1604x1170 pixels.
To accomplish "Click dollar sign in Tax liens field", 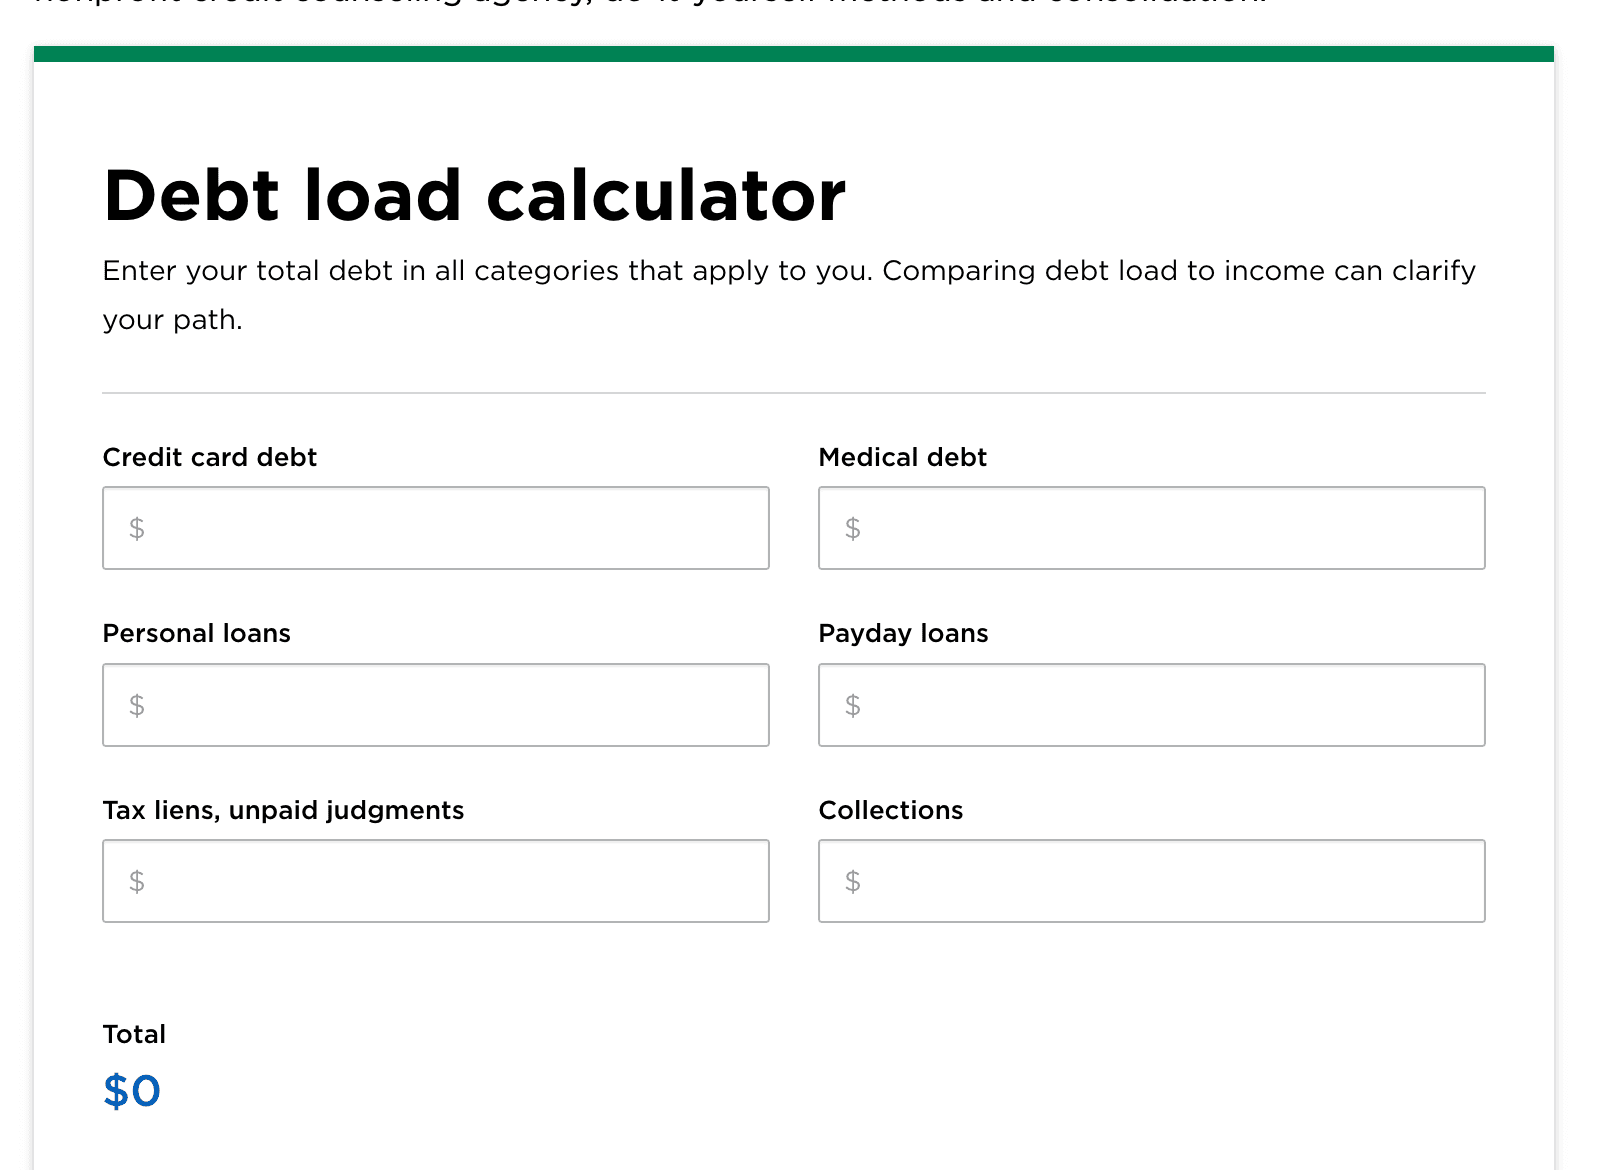I will tap(137, 881).
